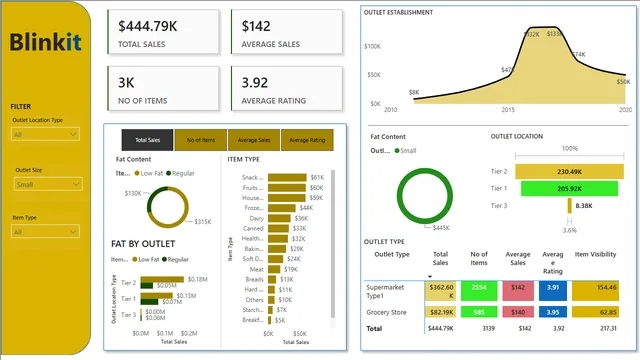Click the Fruits bar showing $60K
This screenshot has height=360, width=640.
click(x=287, y=188)
